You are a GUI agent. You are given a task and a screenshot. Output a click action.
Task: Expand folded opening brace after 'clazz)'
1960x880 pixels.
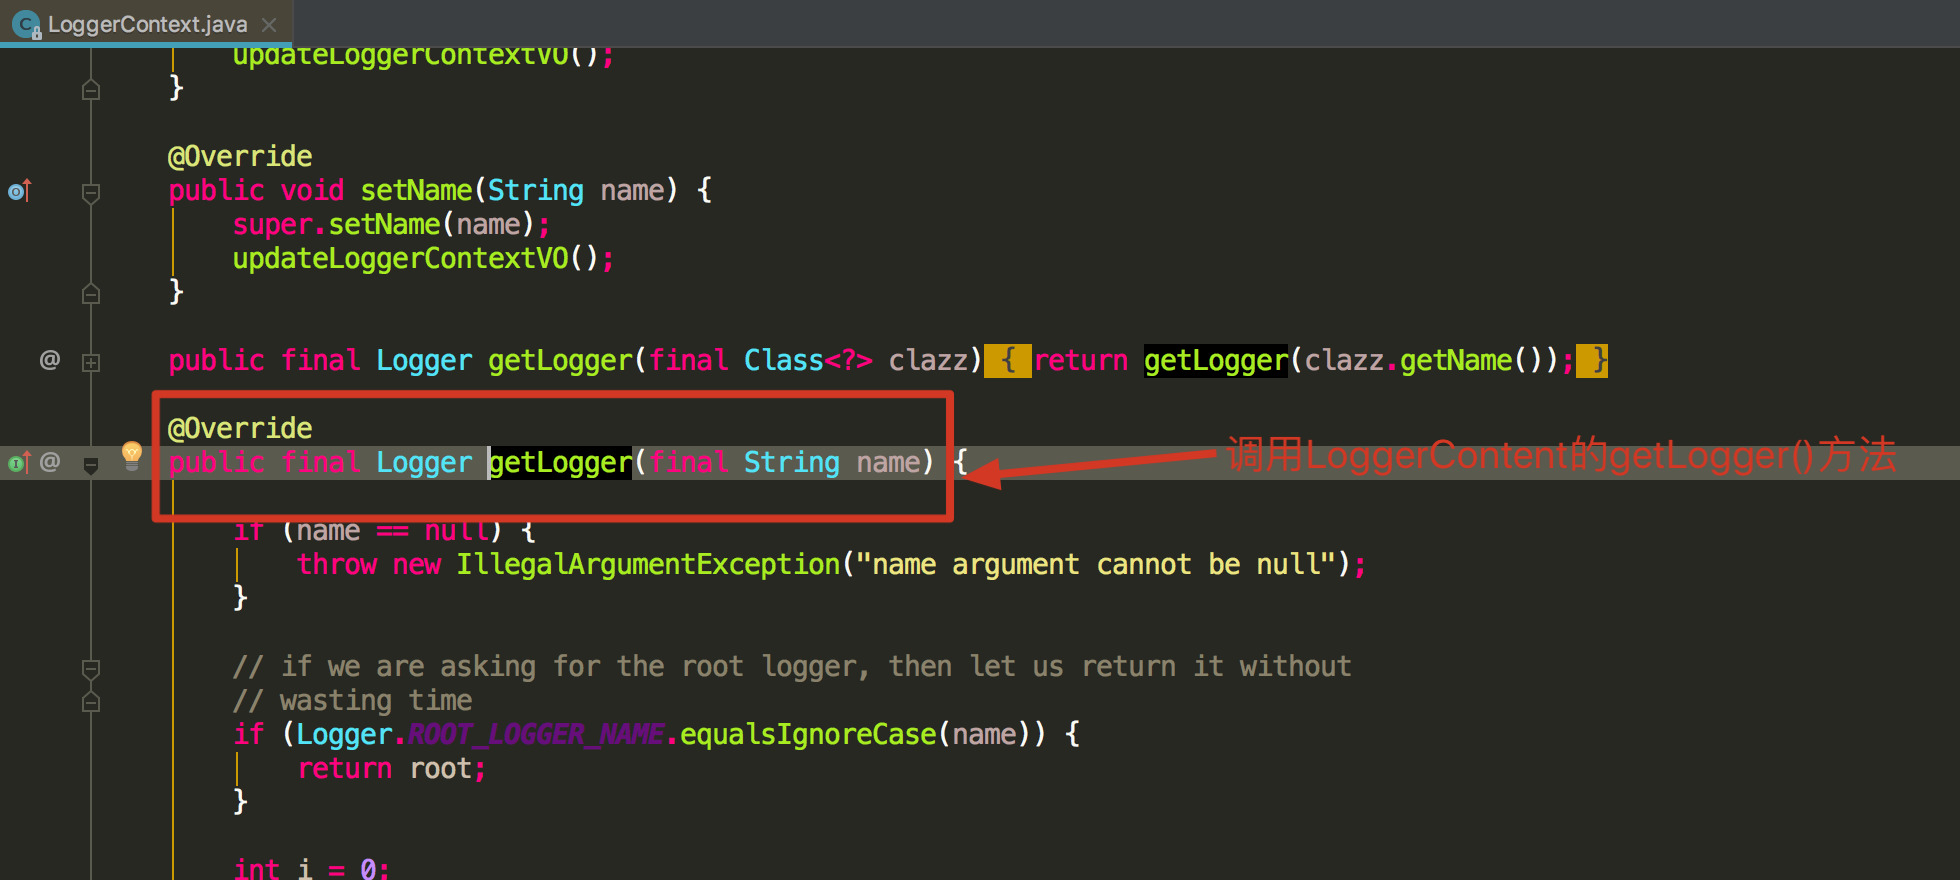tap(1008, 360)
